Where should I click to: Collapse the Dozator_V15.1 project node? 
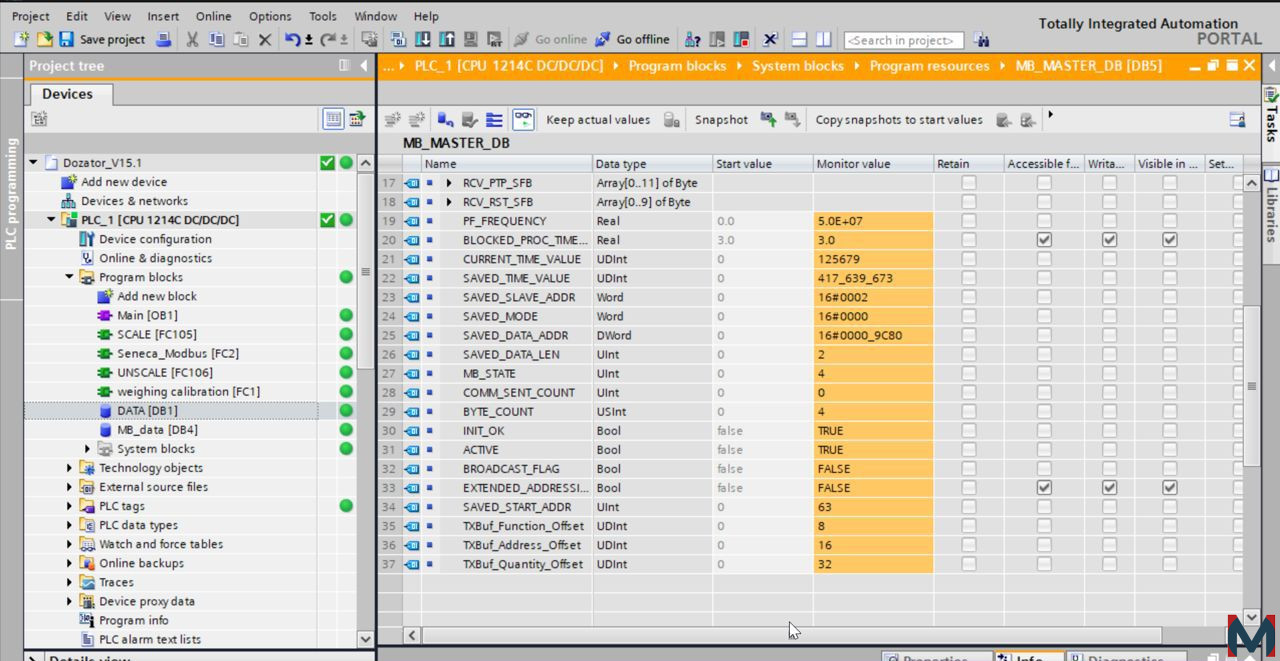tap(33, 163)
